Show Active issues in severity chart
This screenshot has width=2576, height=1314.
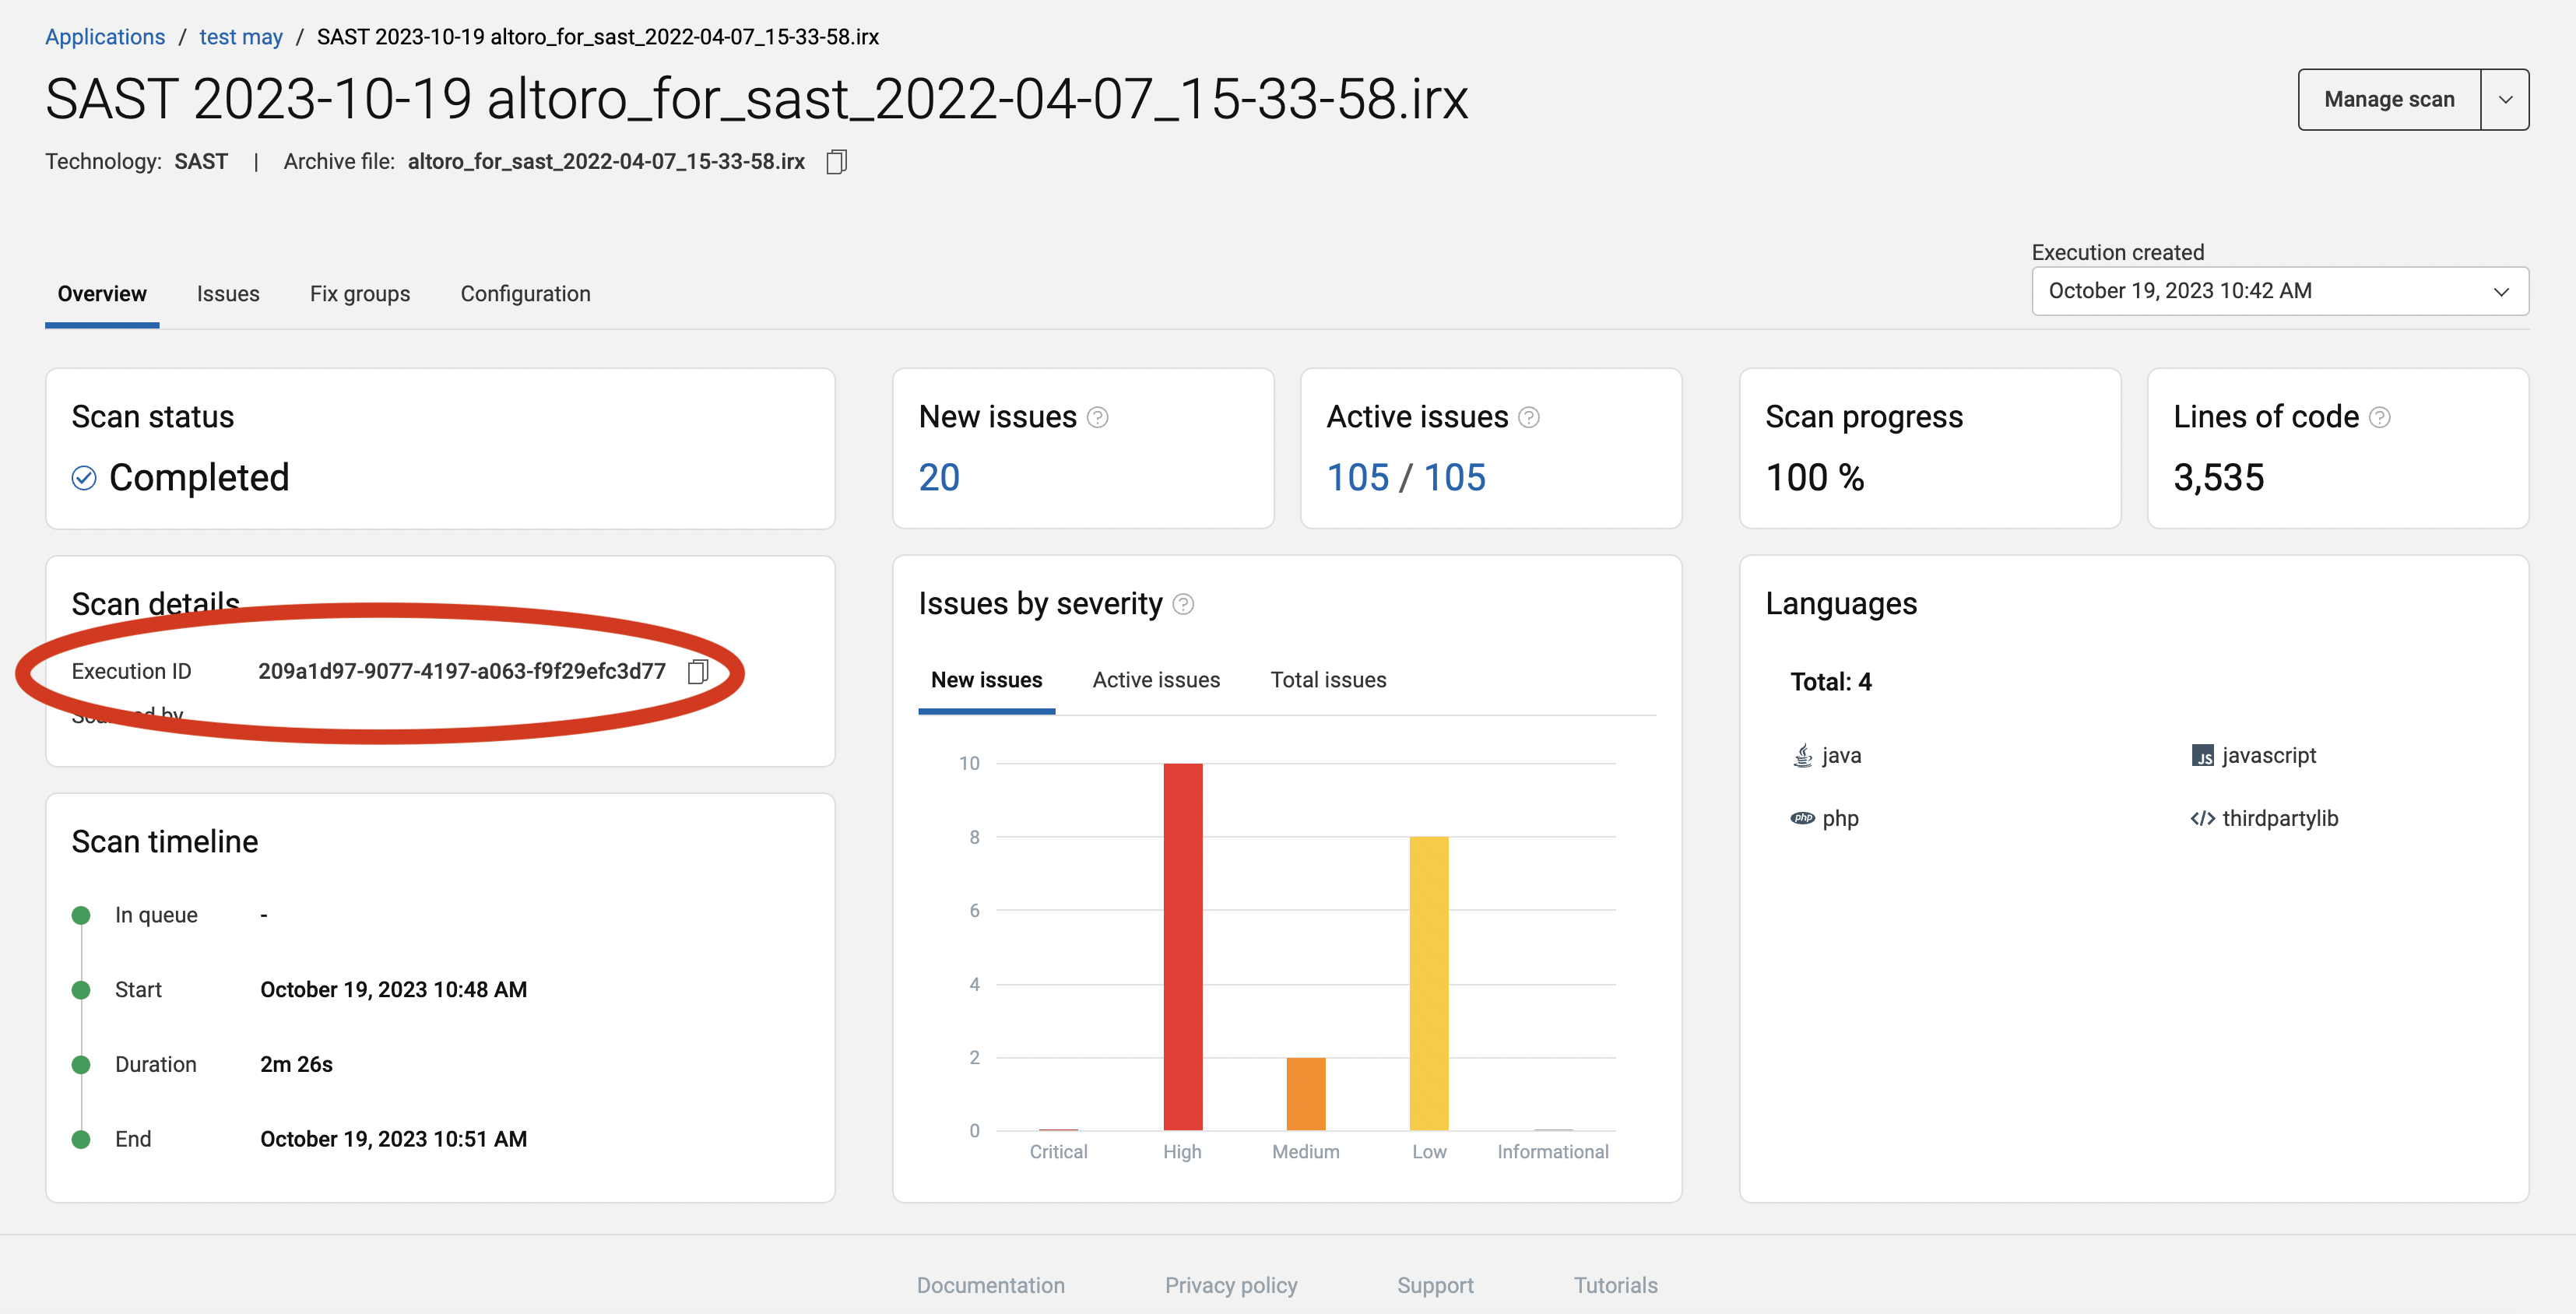(x=1156, y=680)
